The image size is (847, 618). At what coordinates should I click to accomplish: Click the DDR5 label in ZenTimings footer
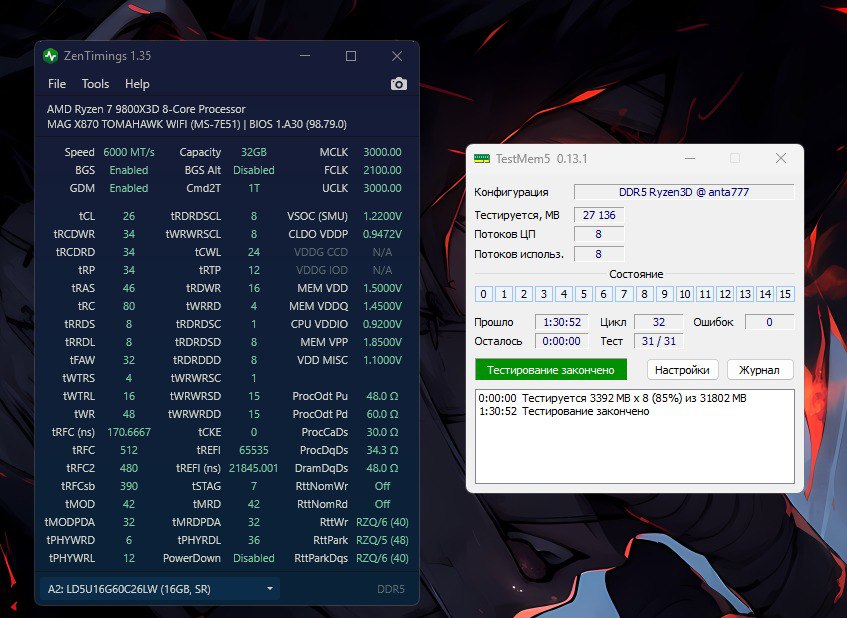pos(391,589)
